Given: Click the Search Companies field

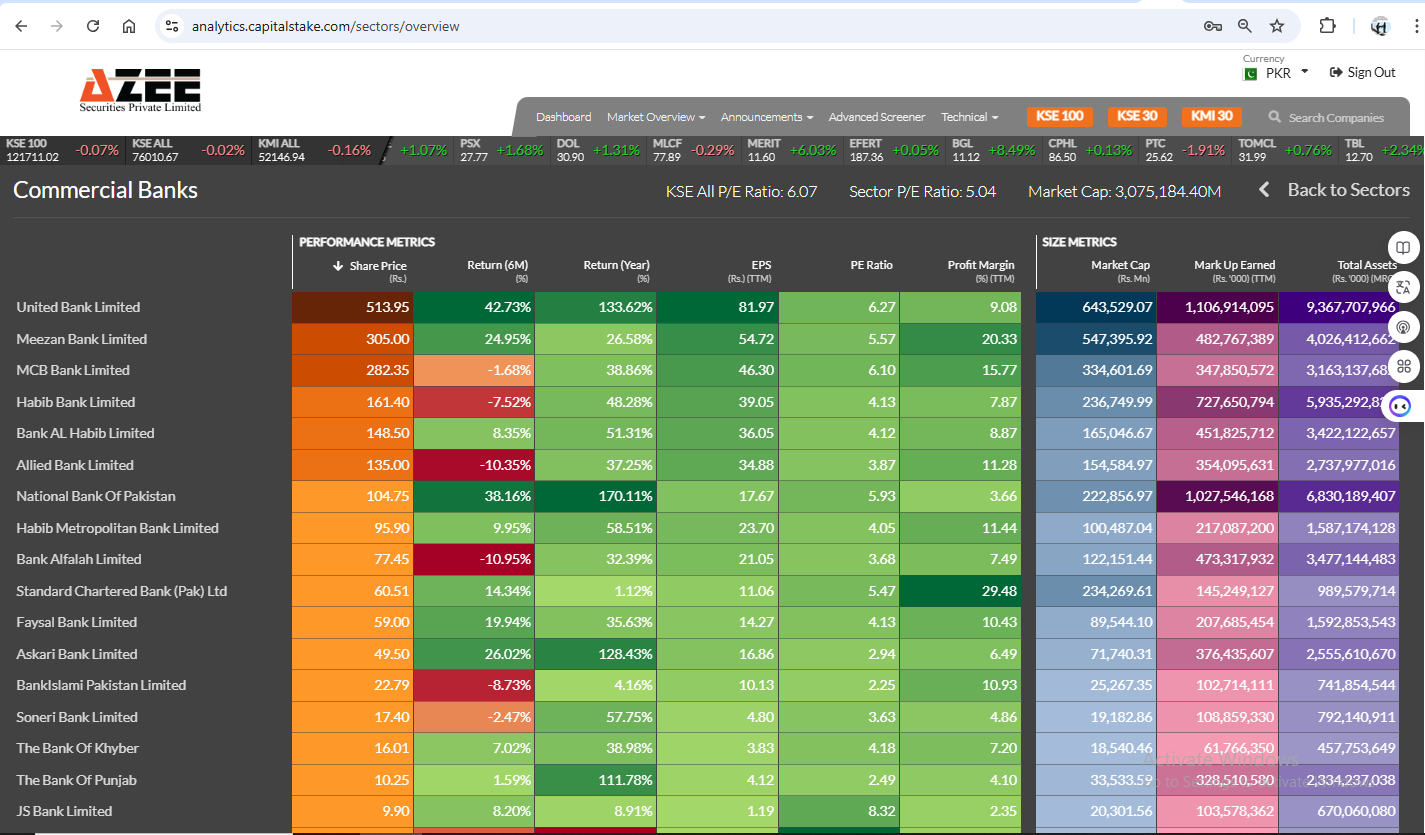Looking at the screenshot, I should tap(1336, 118).
